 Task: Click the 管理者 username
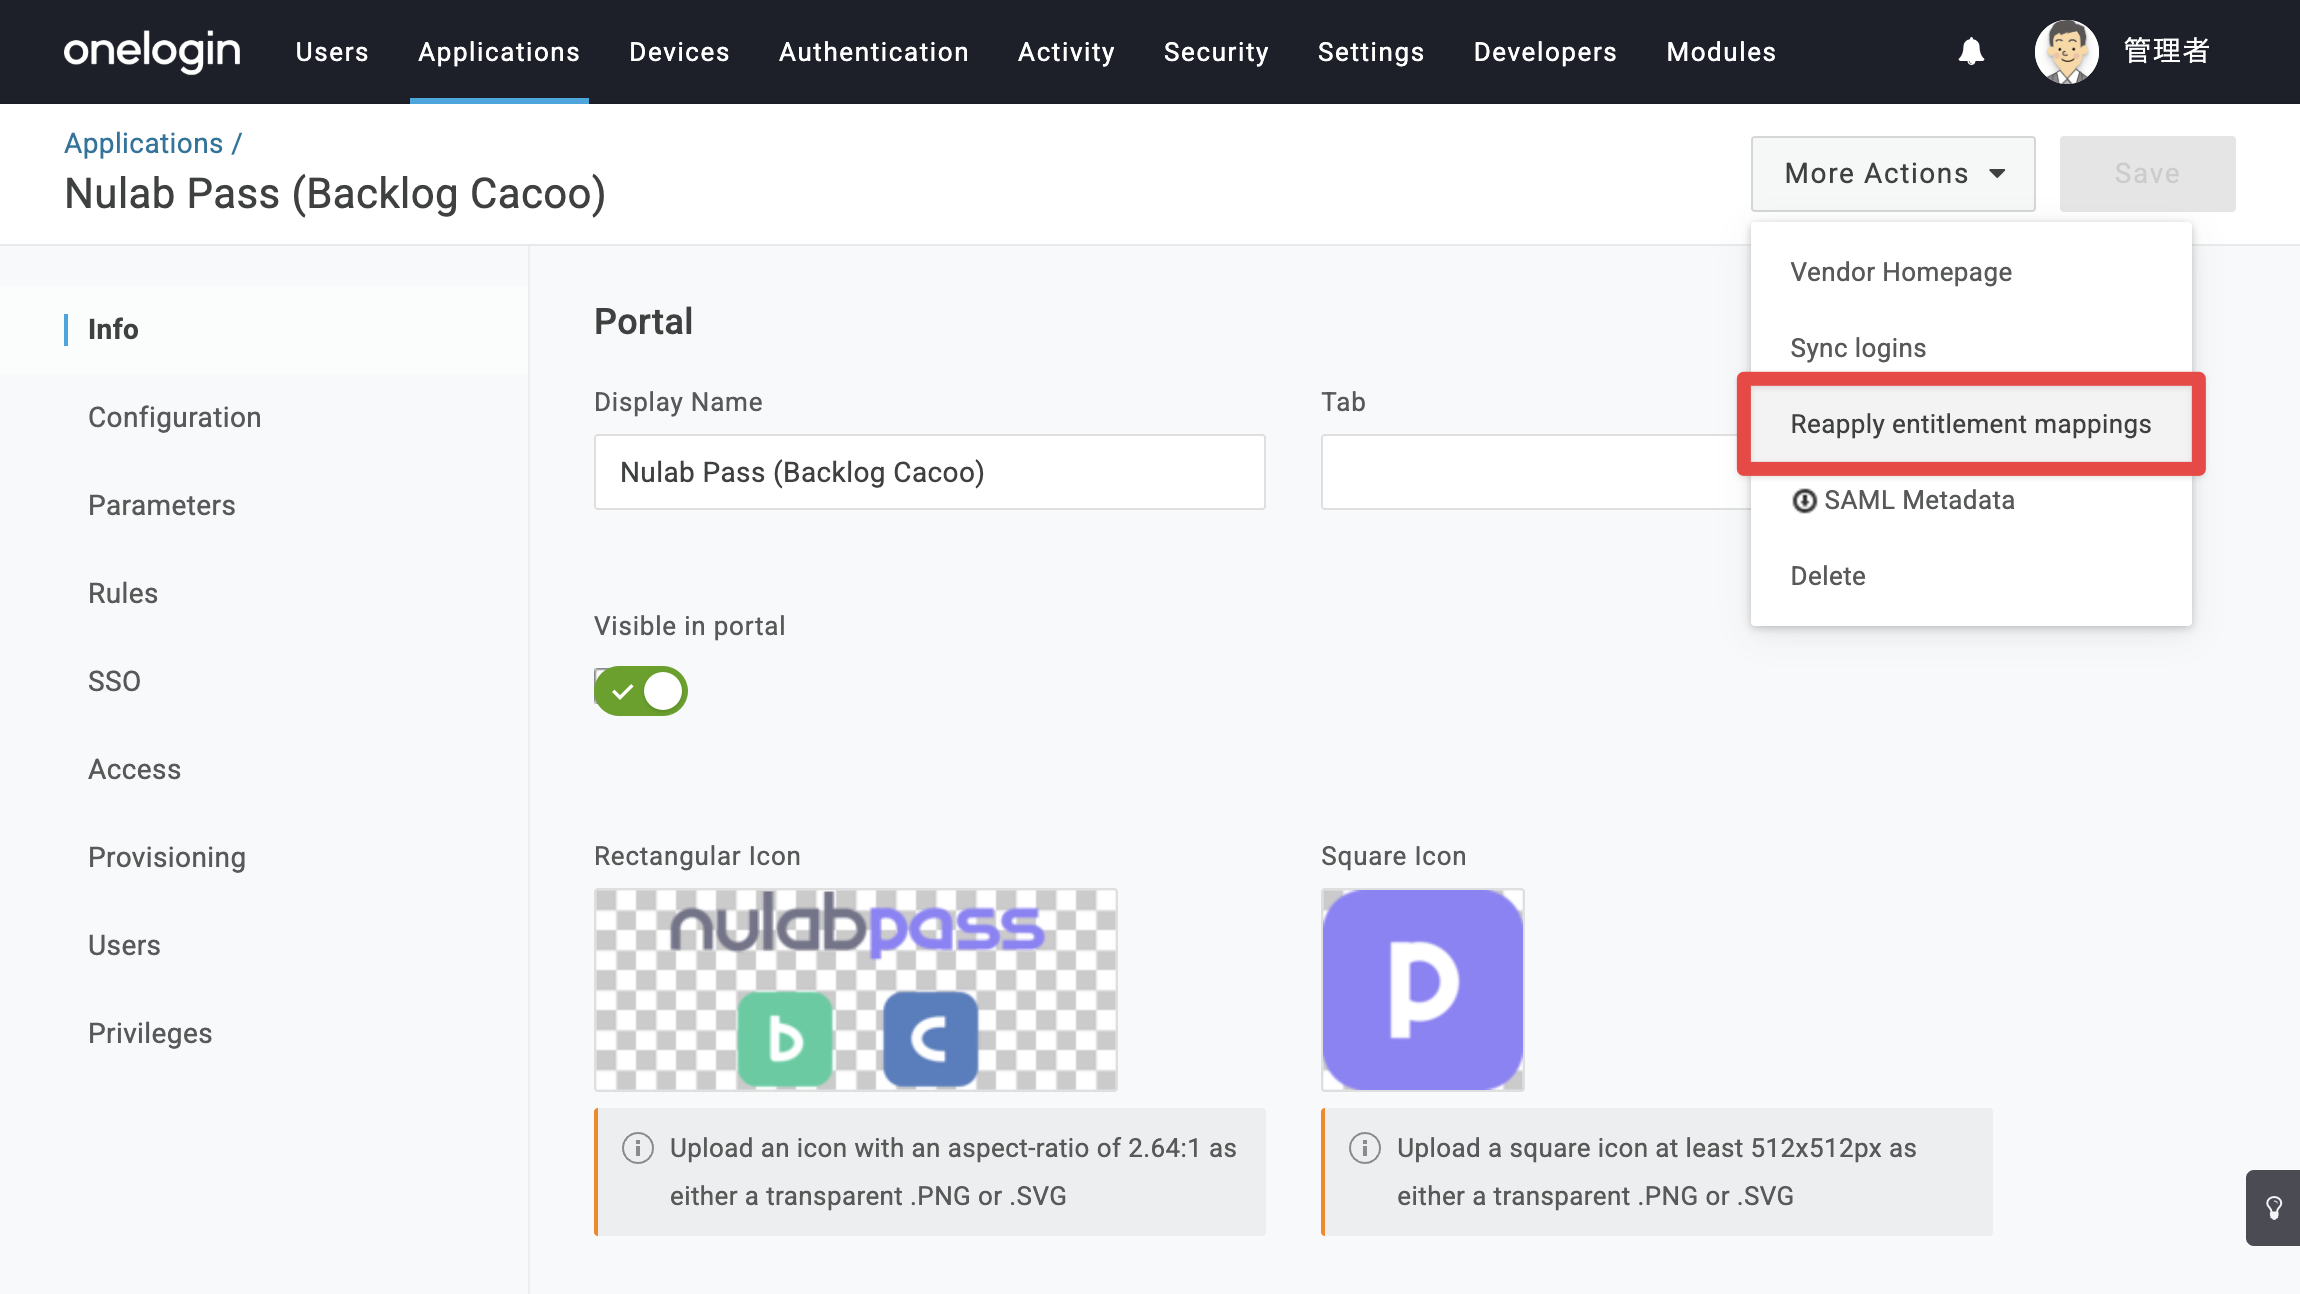click(2166, 51)
